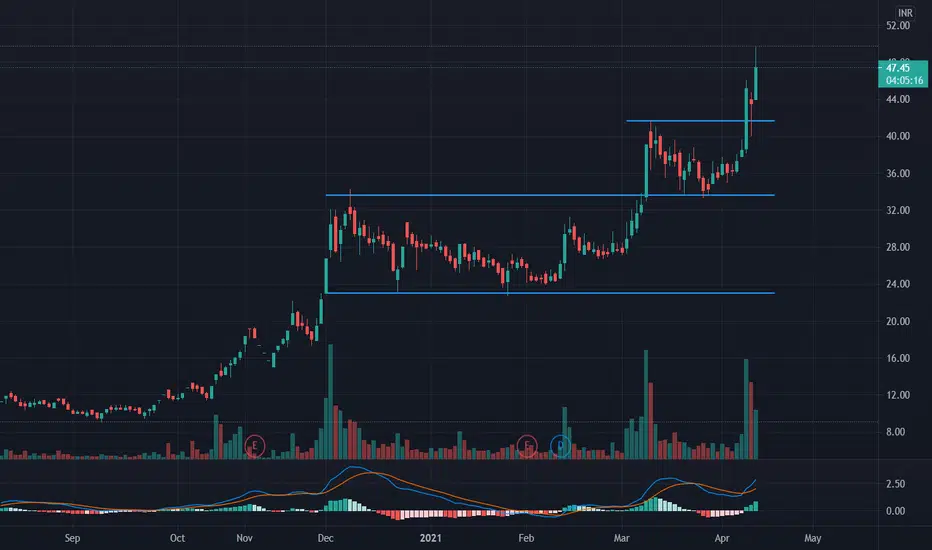Open the INR currency selector
Image resolution: width=932 pixels, height=550 pixels.
[x=905, y=12]
